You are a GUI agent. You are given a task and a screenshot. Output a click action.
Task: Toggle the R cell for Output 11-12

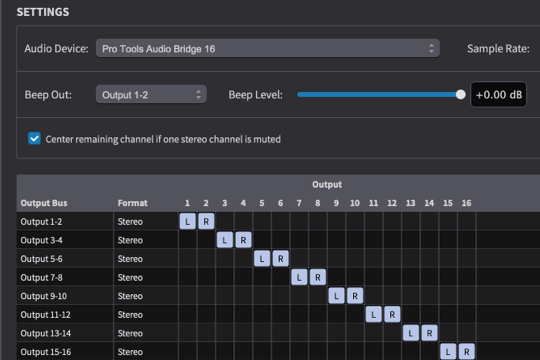pyautogui.click(x=392, y=314)
